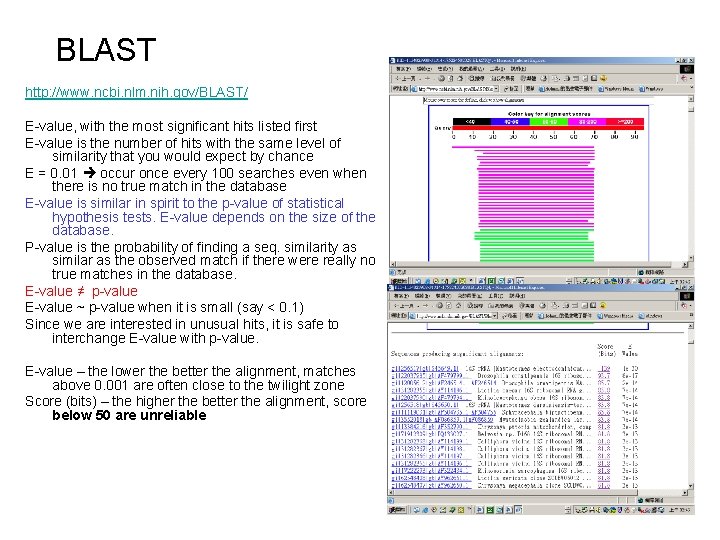Expand address bar dropdown in lower browser
The width and height of the screenshot is (720, 540).
coord(495,316)
